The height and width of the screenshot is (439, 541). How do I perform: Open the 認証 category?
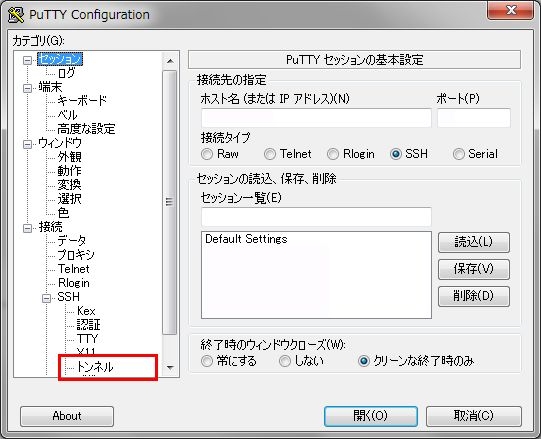click(x=88, y=325)
